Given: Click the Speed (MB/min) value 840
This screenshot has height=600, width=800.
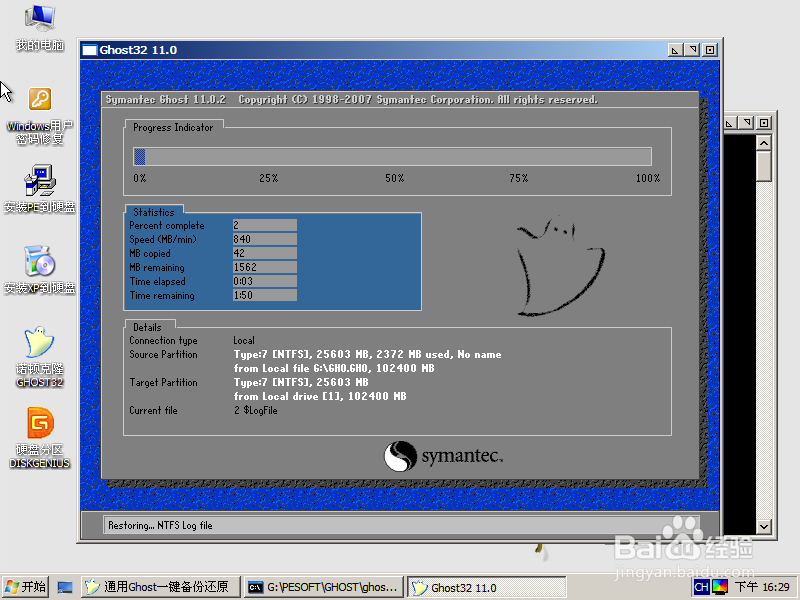Looking at the screenshot, I should (x=265, y=239).
